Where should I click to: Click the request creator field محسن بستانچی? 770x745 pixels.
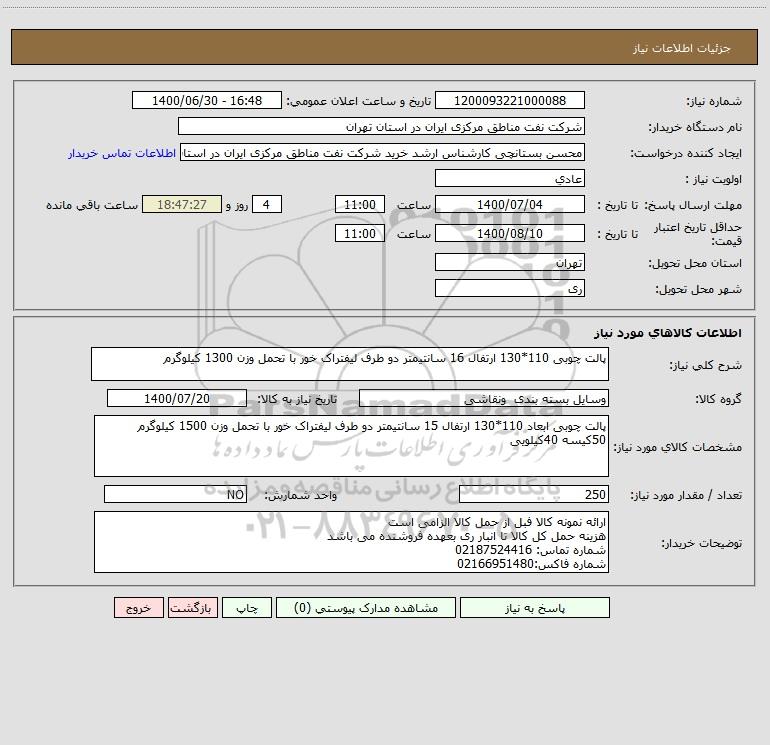(x=383, y=152)
